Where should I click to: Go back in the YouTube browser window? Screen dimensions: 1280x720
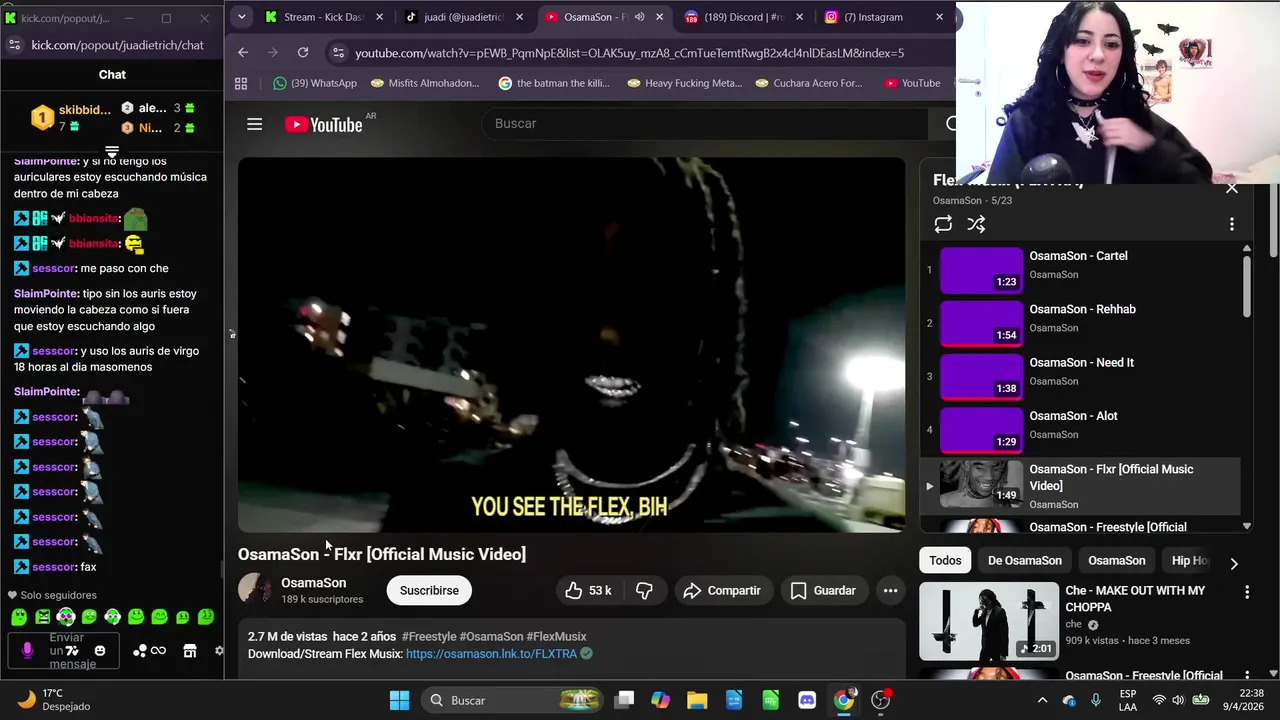[x=243, y=52]
